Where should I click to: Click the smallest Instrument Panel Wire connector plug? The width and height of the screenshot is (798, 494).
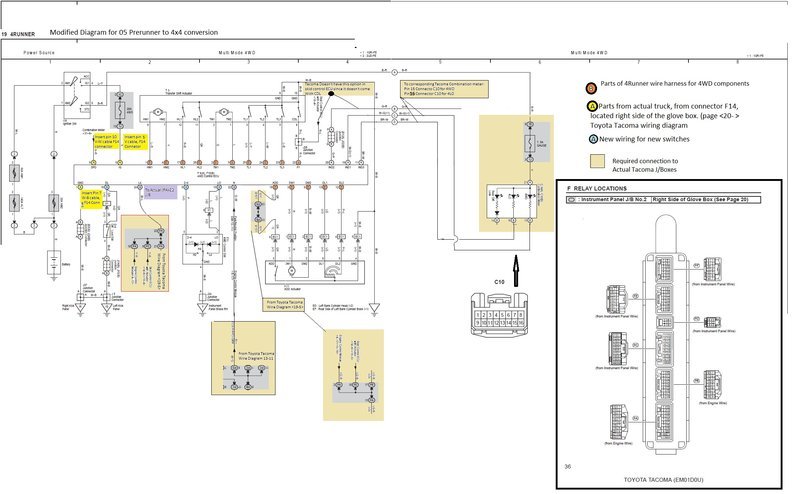point(712,323)
